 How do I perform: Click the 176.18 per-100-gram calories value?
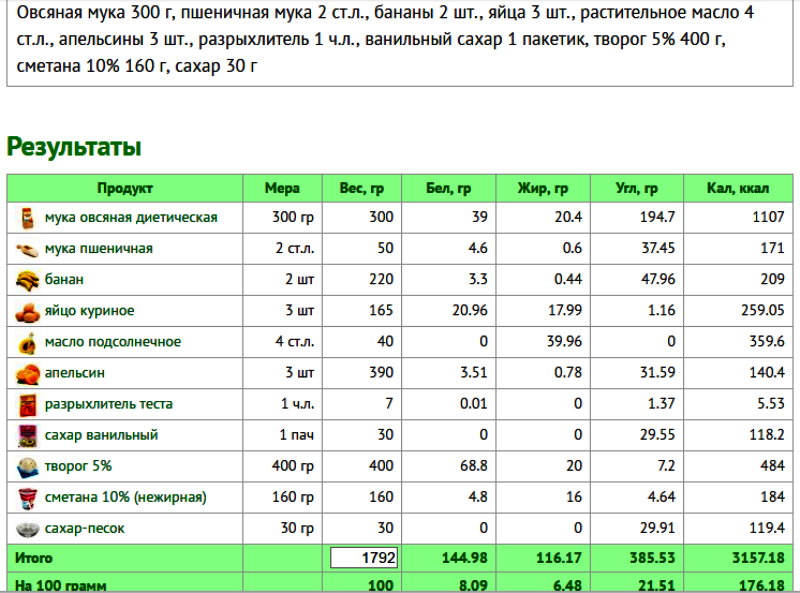(761, 585)
